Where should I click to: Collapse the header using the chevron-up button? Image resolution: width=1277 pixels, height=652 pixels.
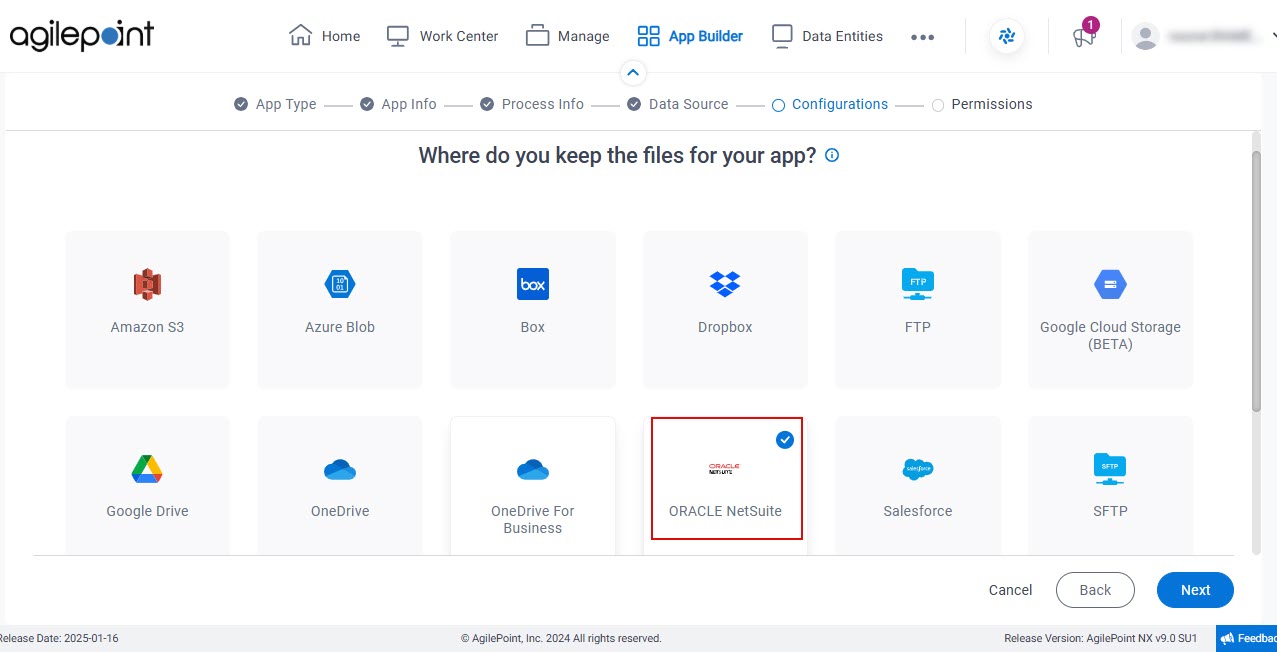point(633,73)
